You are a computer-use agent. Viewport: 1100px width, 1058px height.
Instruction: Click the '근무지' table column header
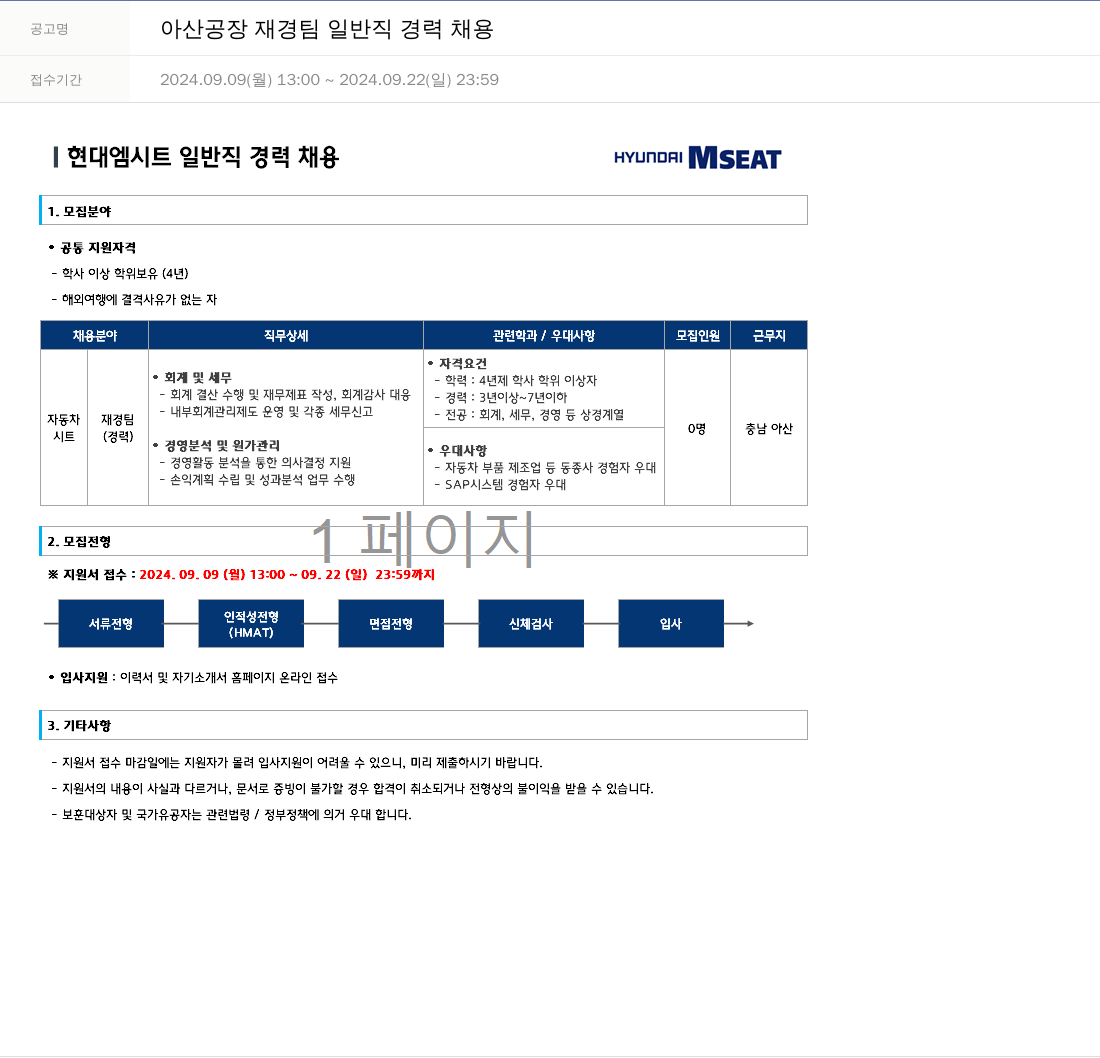click(x=769, y=335)
